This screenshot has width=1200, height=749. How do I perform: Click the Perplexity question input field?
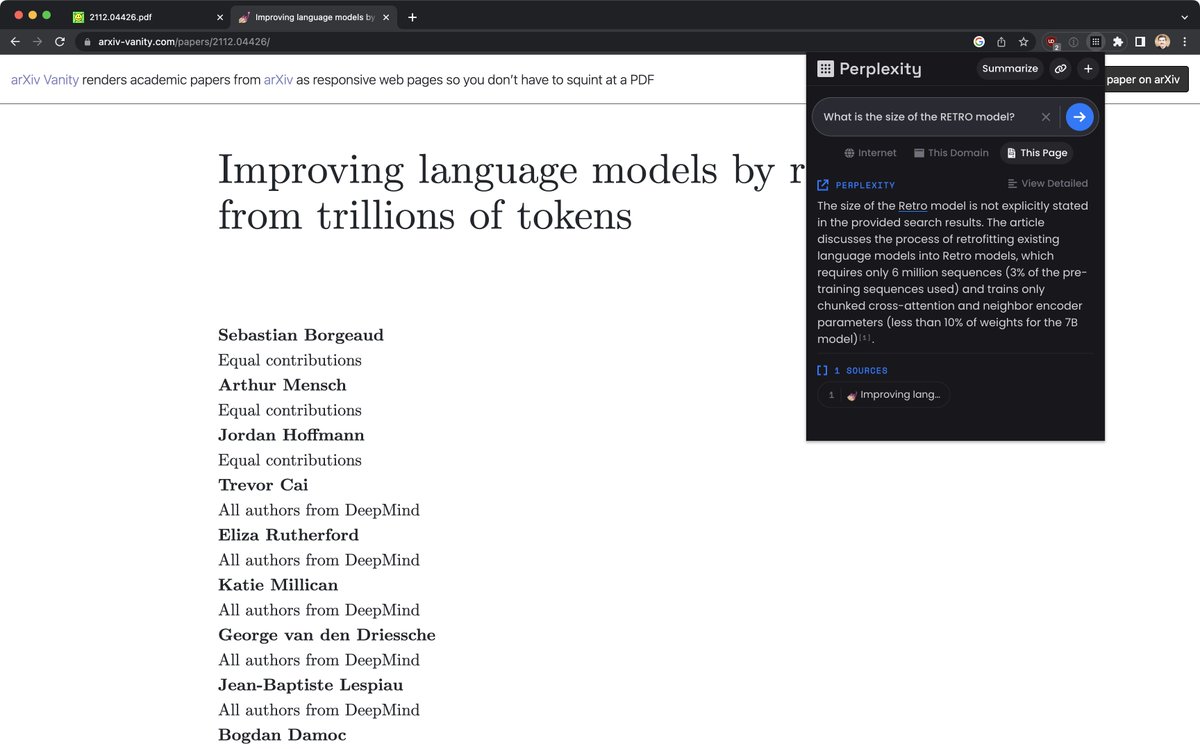pyautogui.click(x=925, y=117)
